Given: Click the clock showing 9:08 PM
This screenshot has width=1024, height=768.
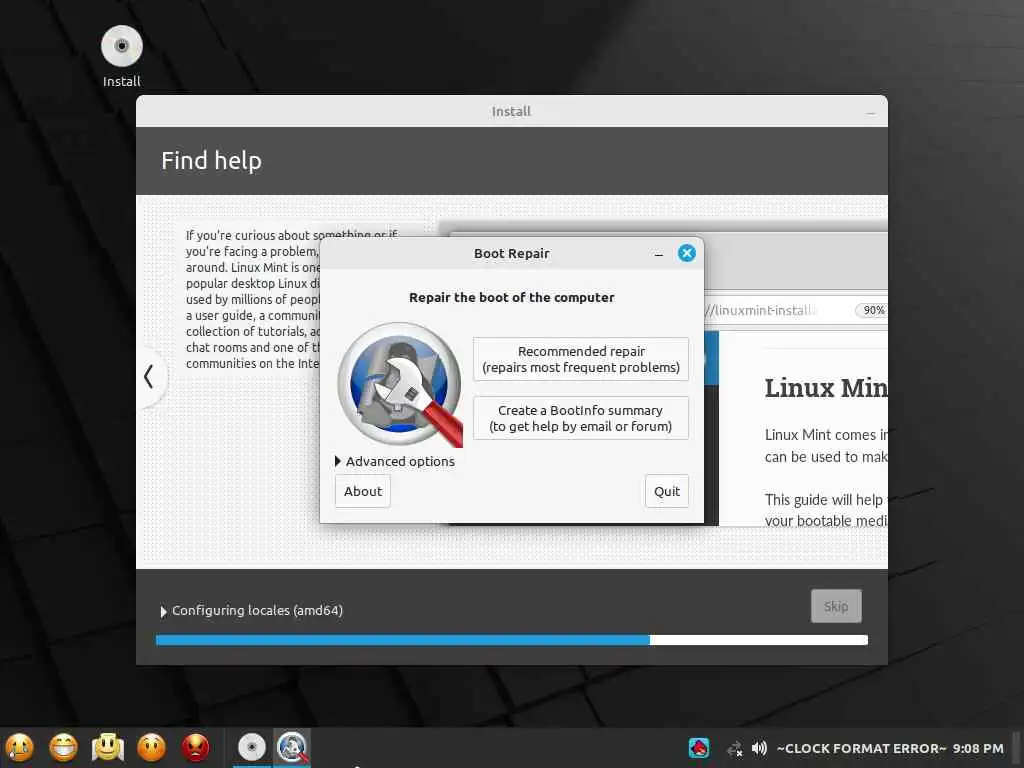Looking at the screenshot, I should tap(890, 748).
